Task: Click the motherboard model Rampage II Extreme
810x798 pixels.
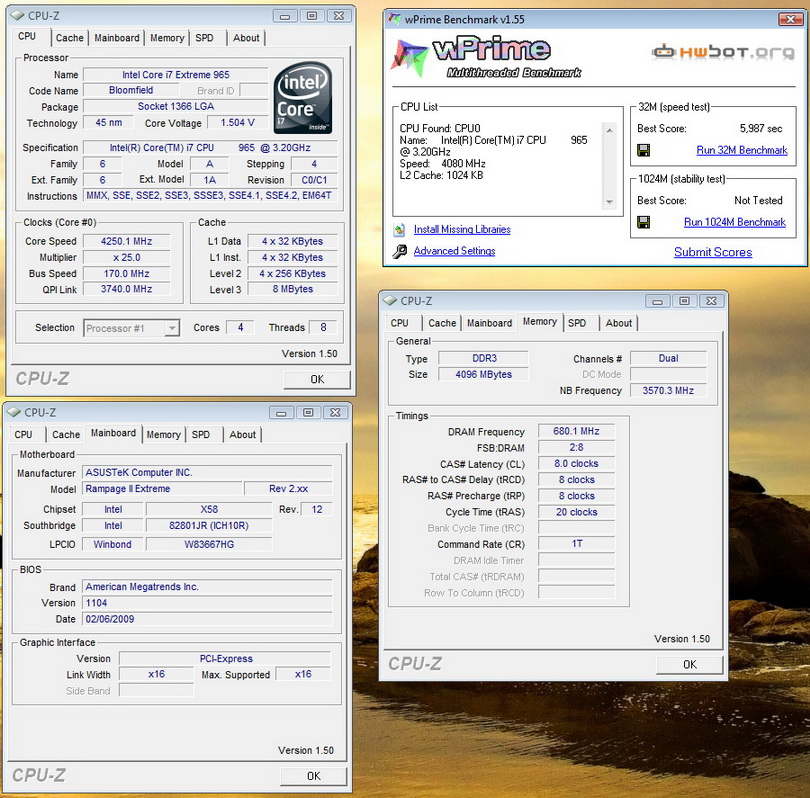Action: tap(162, 489)
